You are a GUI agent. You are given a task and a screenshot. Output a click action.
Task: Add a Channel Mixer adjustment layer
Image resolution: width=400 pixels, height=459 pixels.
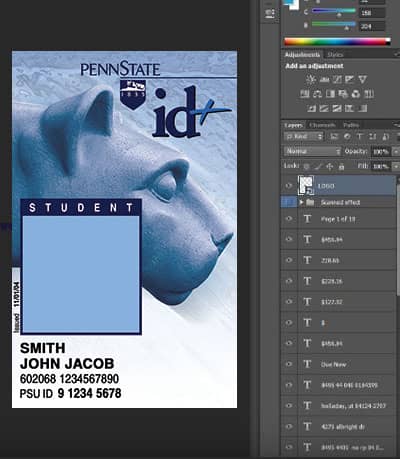click(356, 94)
